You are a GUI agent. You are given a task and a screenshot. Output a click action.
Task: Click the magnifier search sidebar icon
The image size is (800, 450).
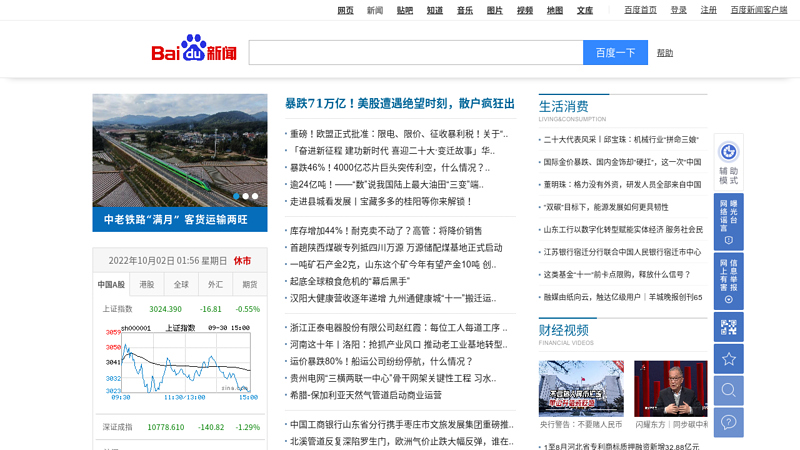pos(729,390)
